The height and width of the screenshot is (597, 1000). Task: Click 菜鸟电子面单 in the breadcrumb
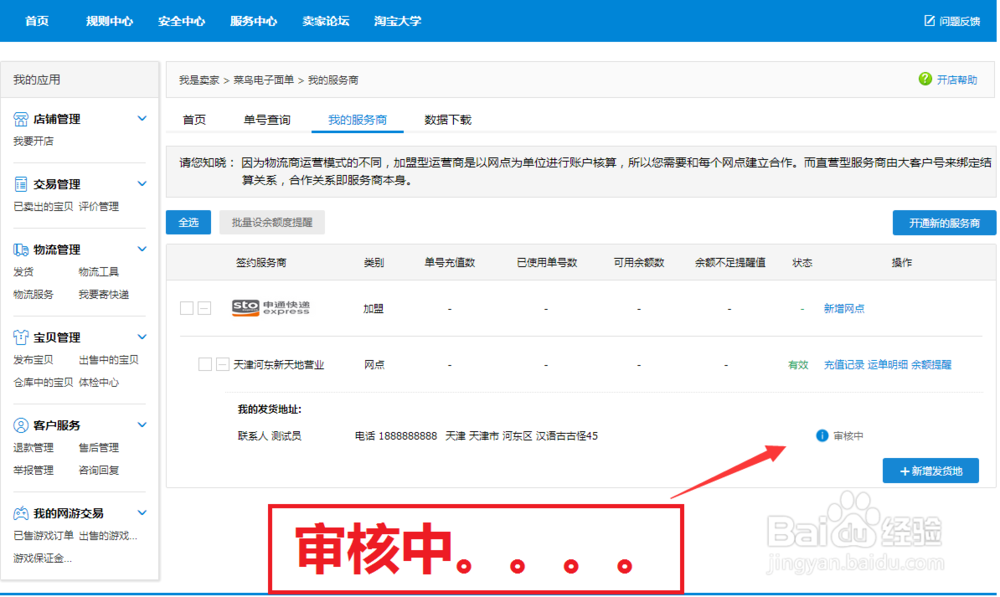point(263,80)
